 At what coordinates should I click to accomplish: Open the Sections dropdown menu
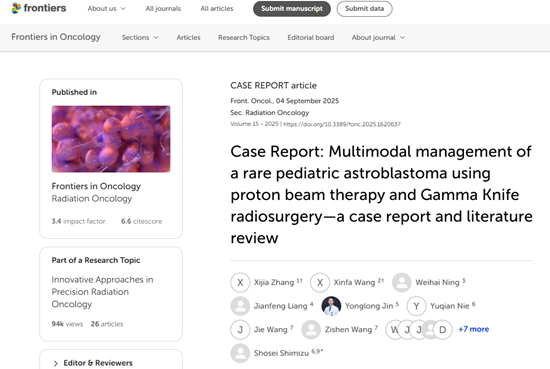[x=140, y=38]
